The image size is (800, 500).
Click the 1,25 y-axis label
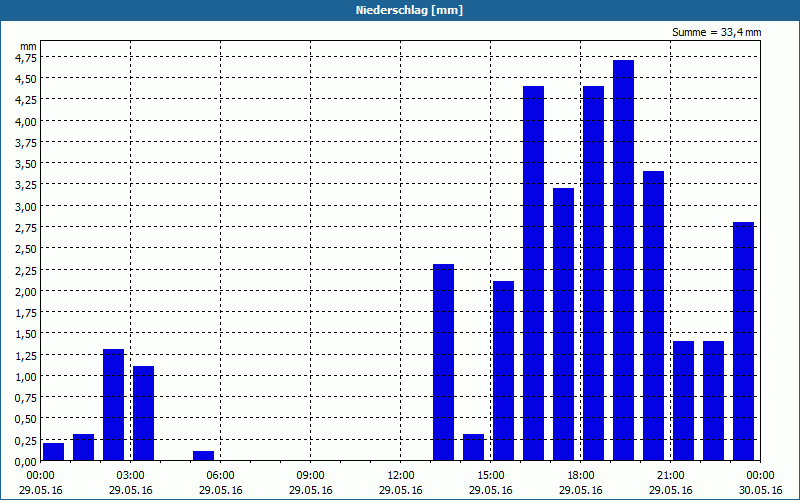point(26,355)
